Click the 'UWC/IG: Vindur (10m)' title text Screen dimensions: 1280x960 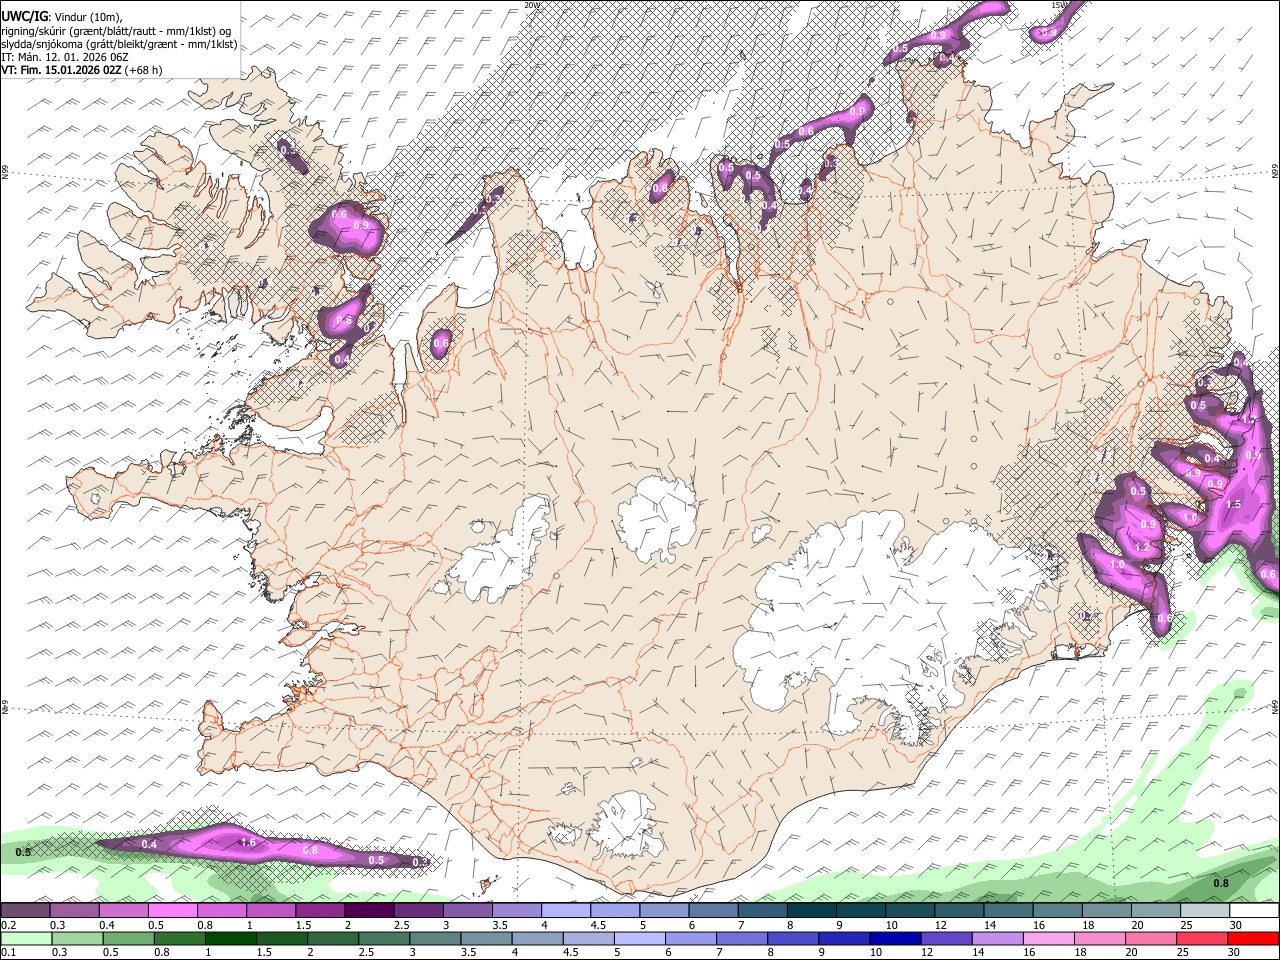pos(61,16)
